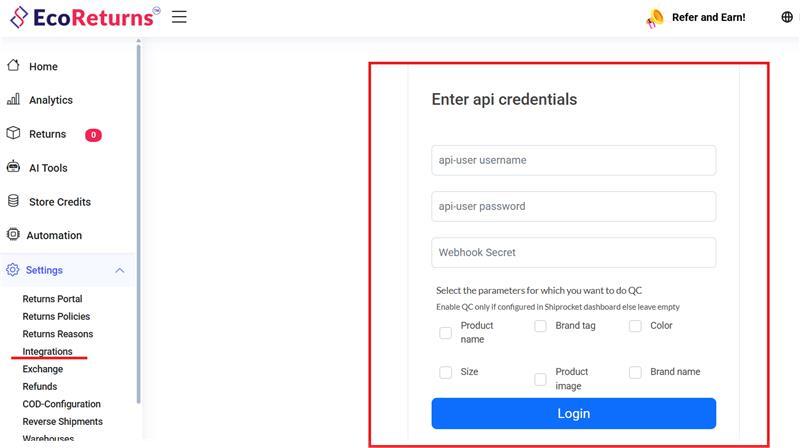This screenshot has width=800, height=448.
Task: Go to Returns Policies
Action: [x=56, y=317]
